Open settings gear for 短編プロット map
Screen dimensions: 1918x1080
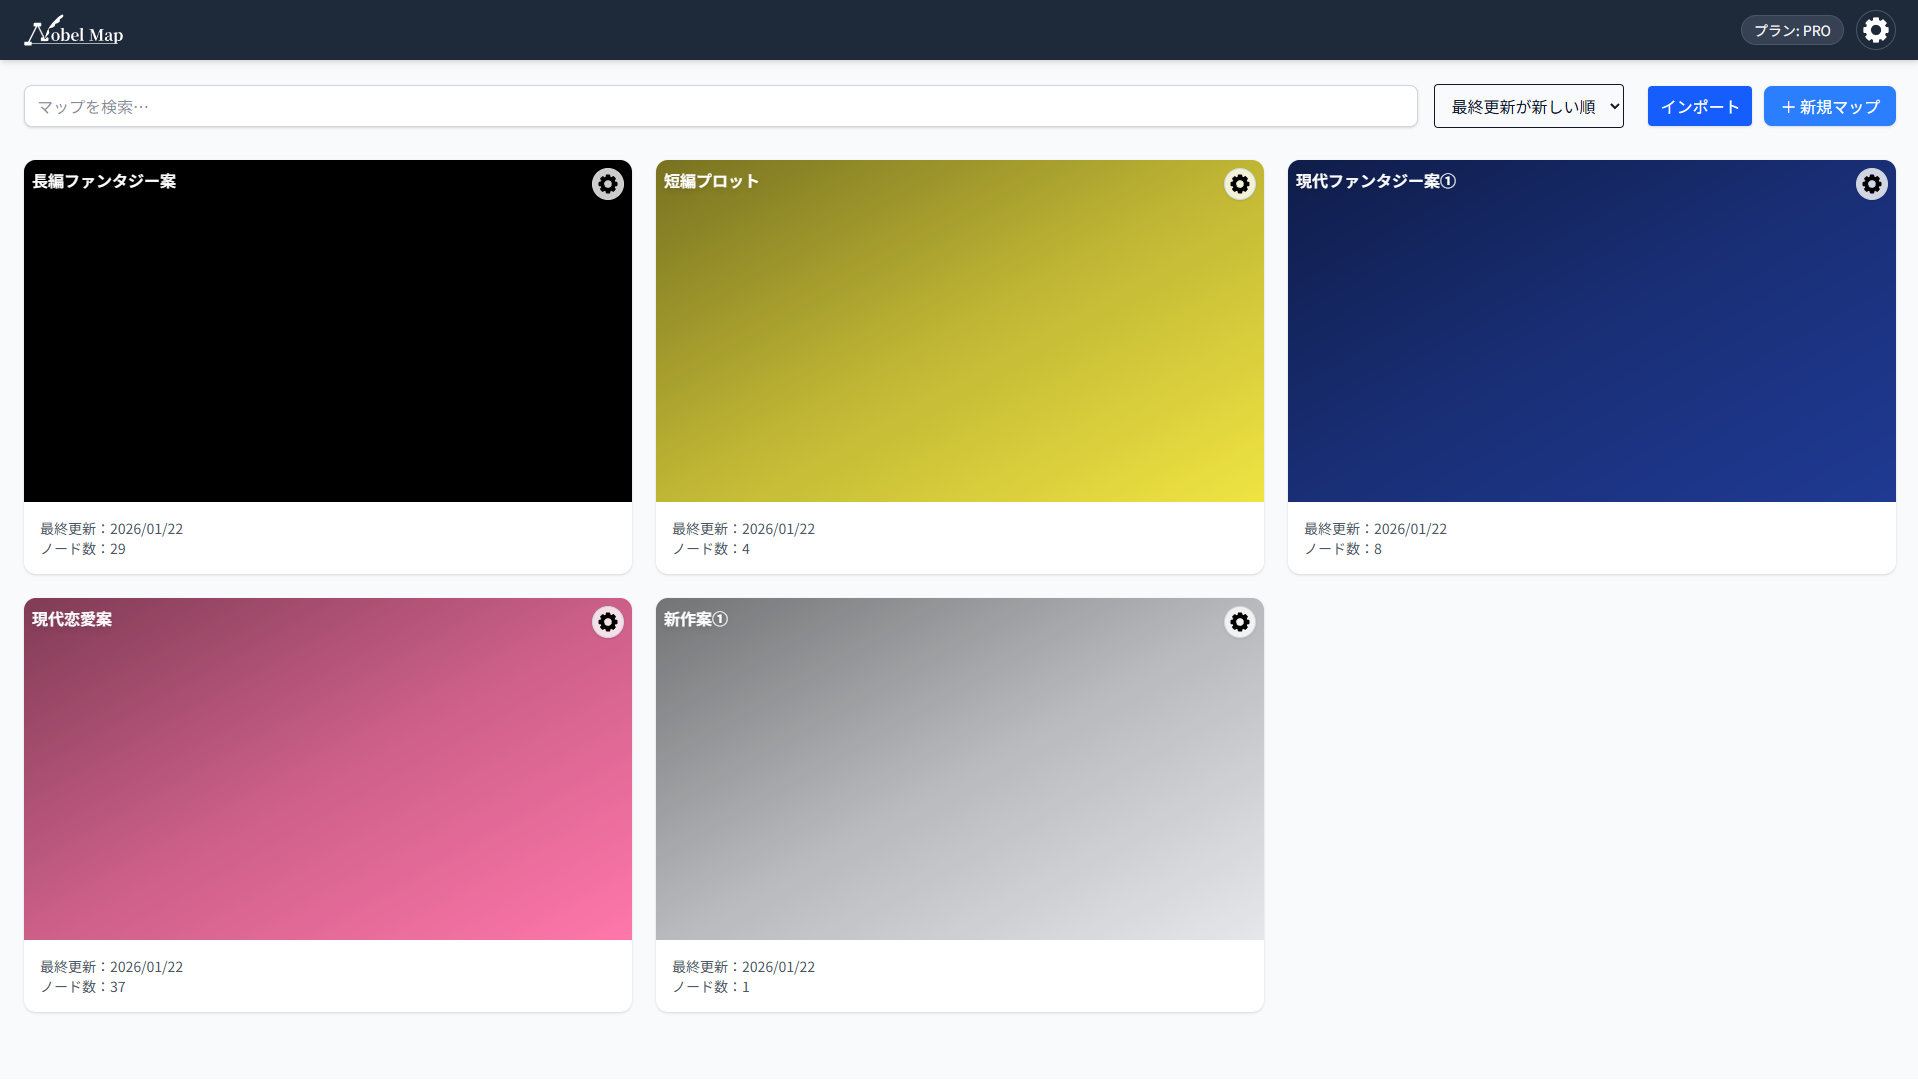point(1239,184)
